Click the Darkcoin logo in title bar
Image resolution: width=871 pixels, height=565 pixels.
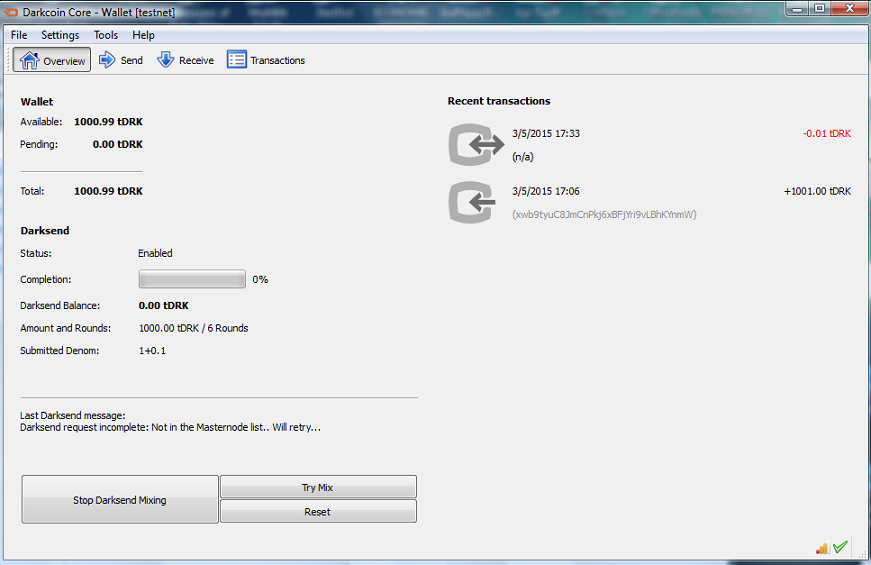(12, 12)
